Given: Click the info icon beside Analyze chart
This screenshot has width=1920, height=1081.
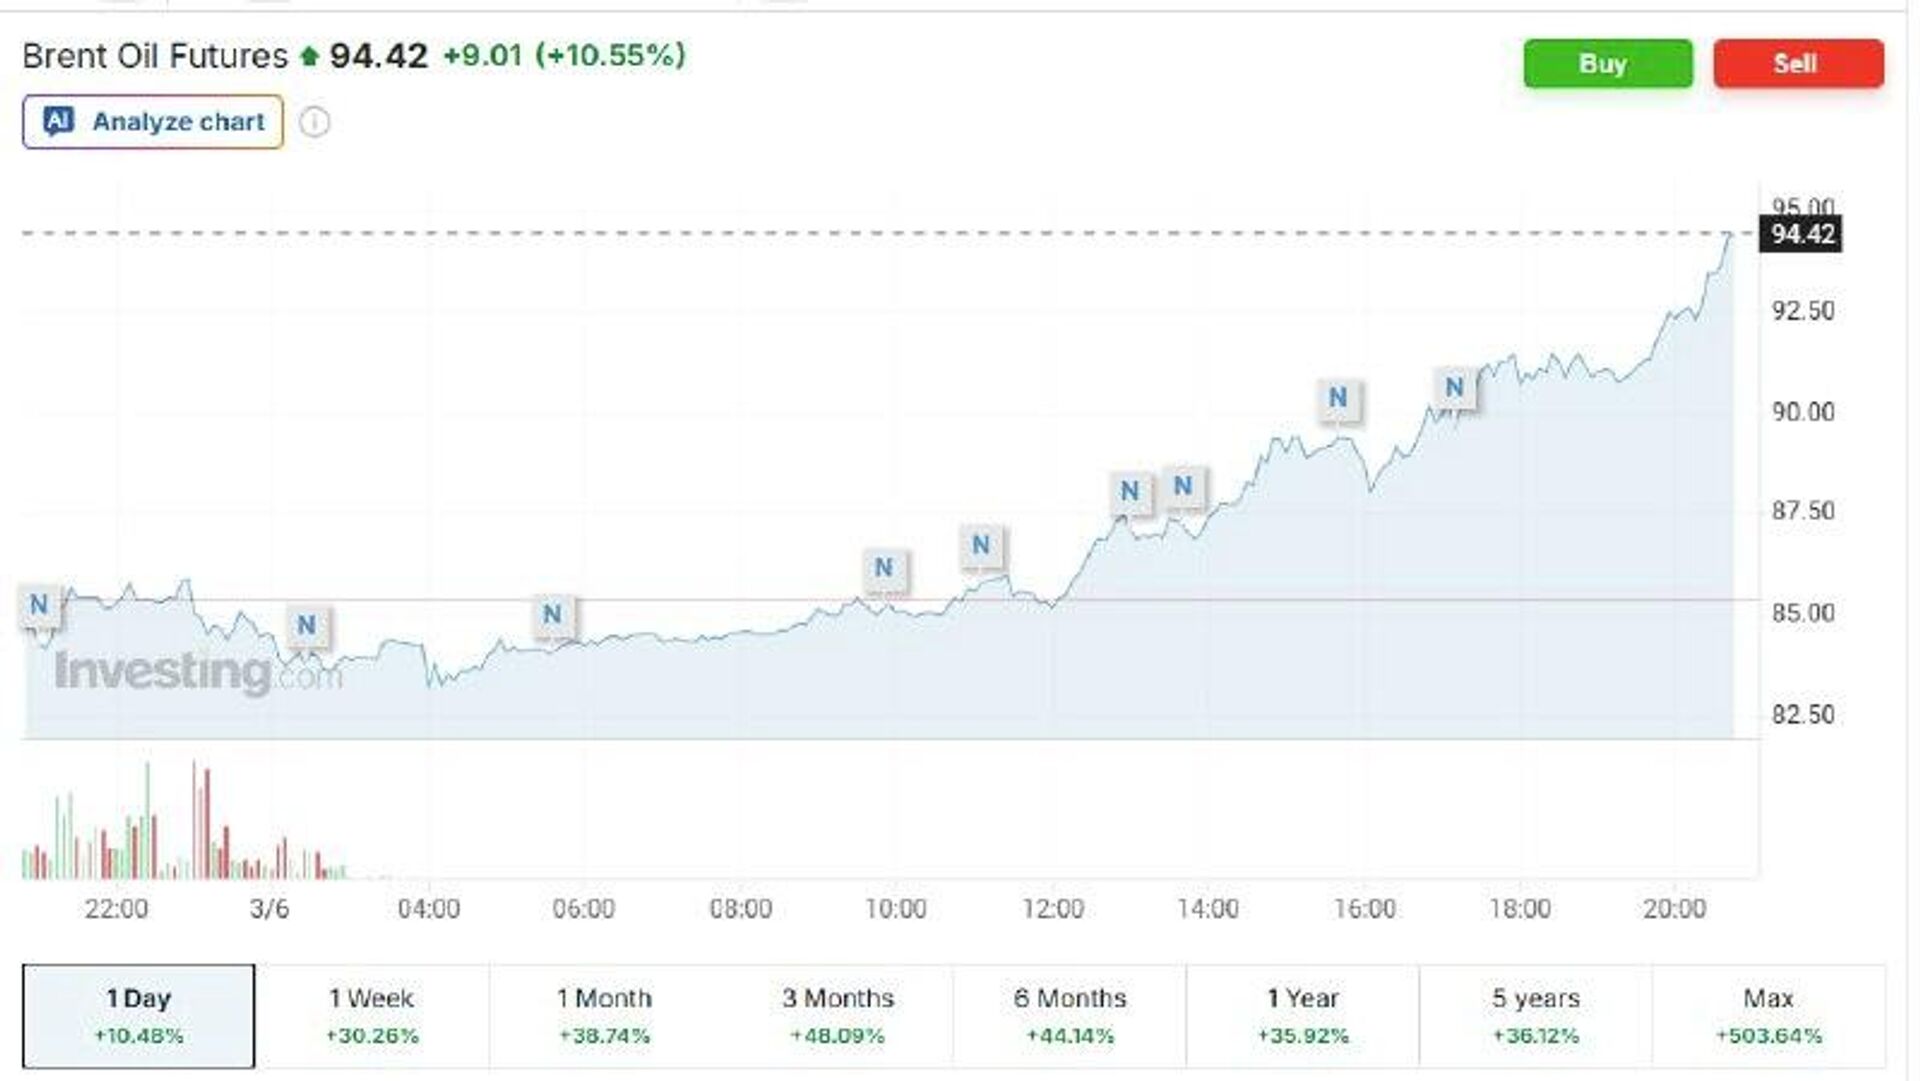Looking at the screenshot, I should coord(314,122).
